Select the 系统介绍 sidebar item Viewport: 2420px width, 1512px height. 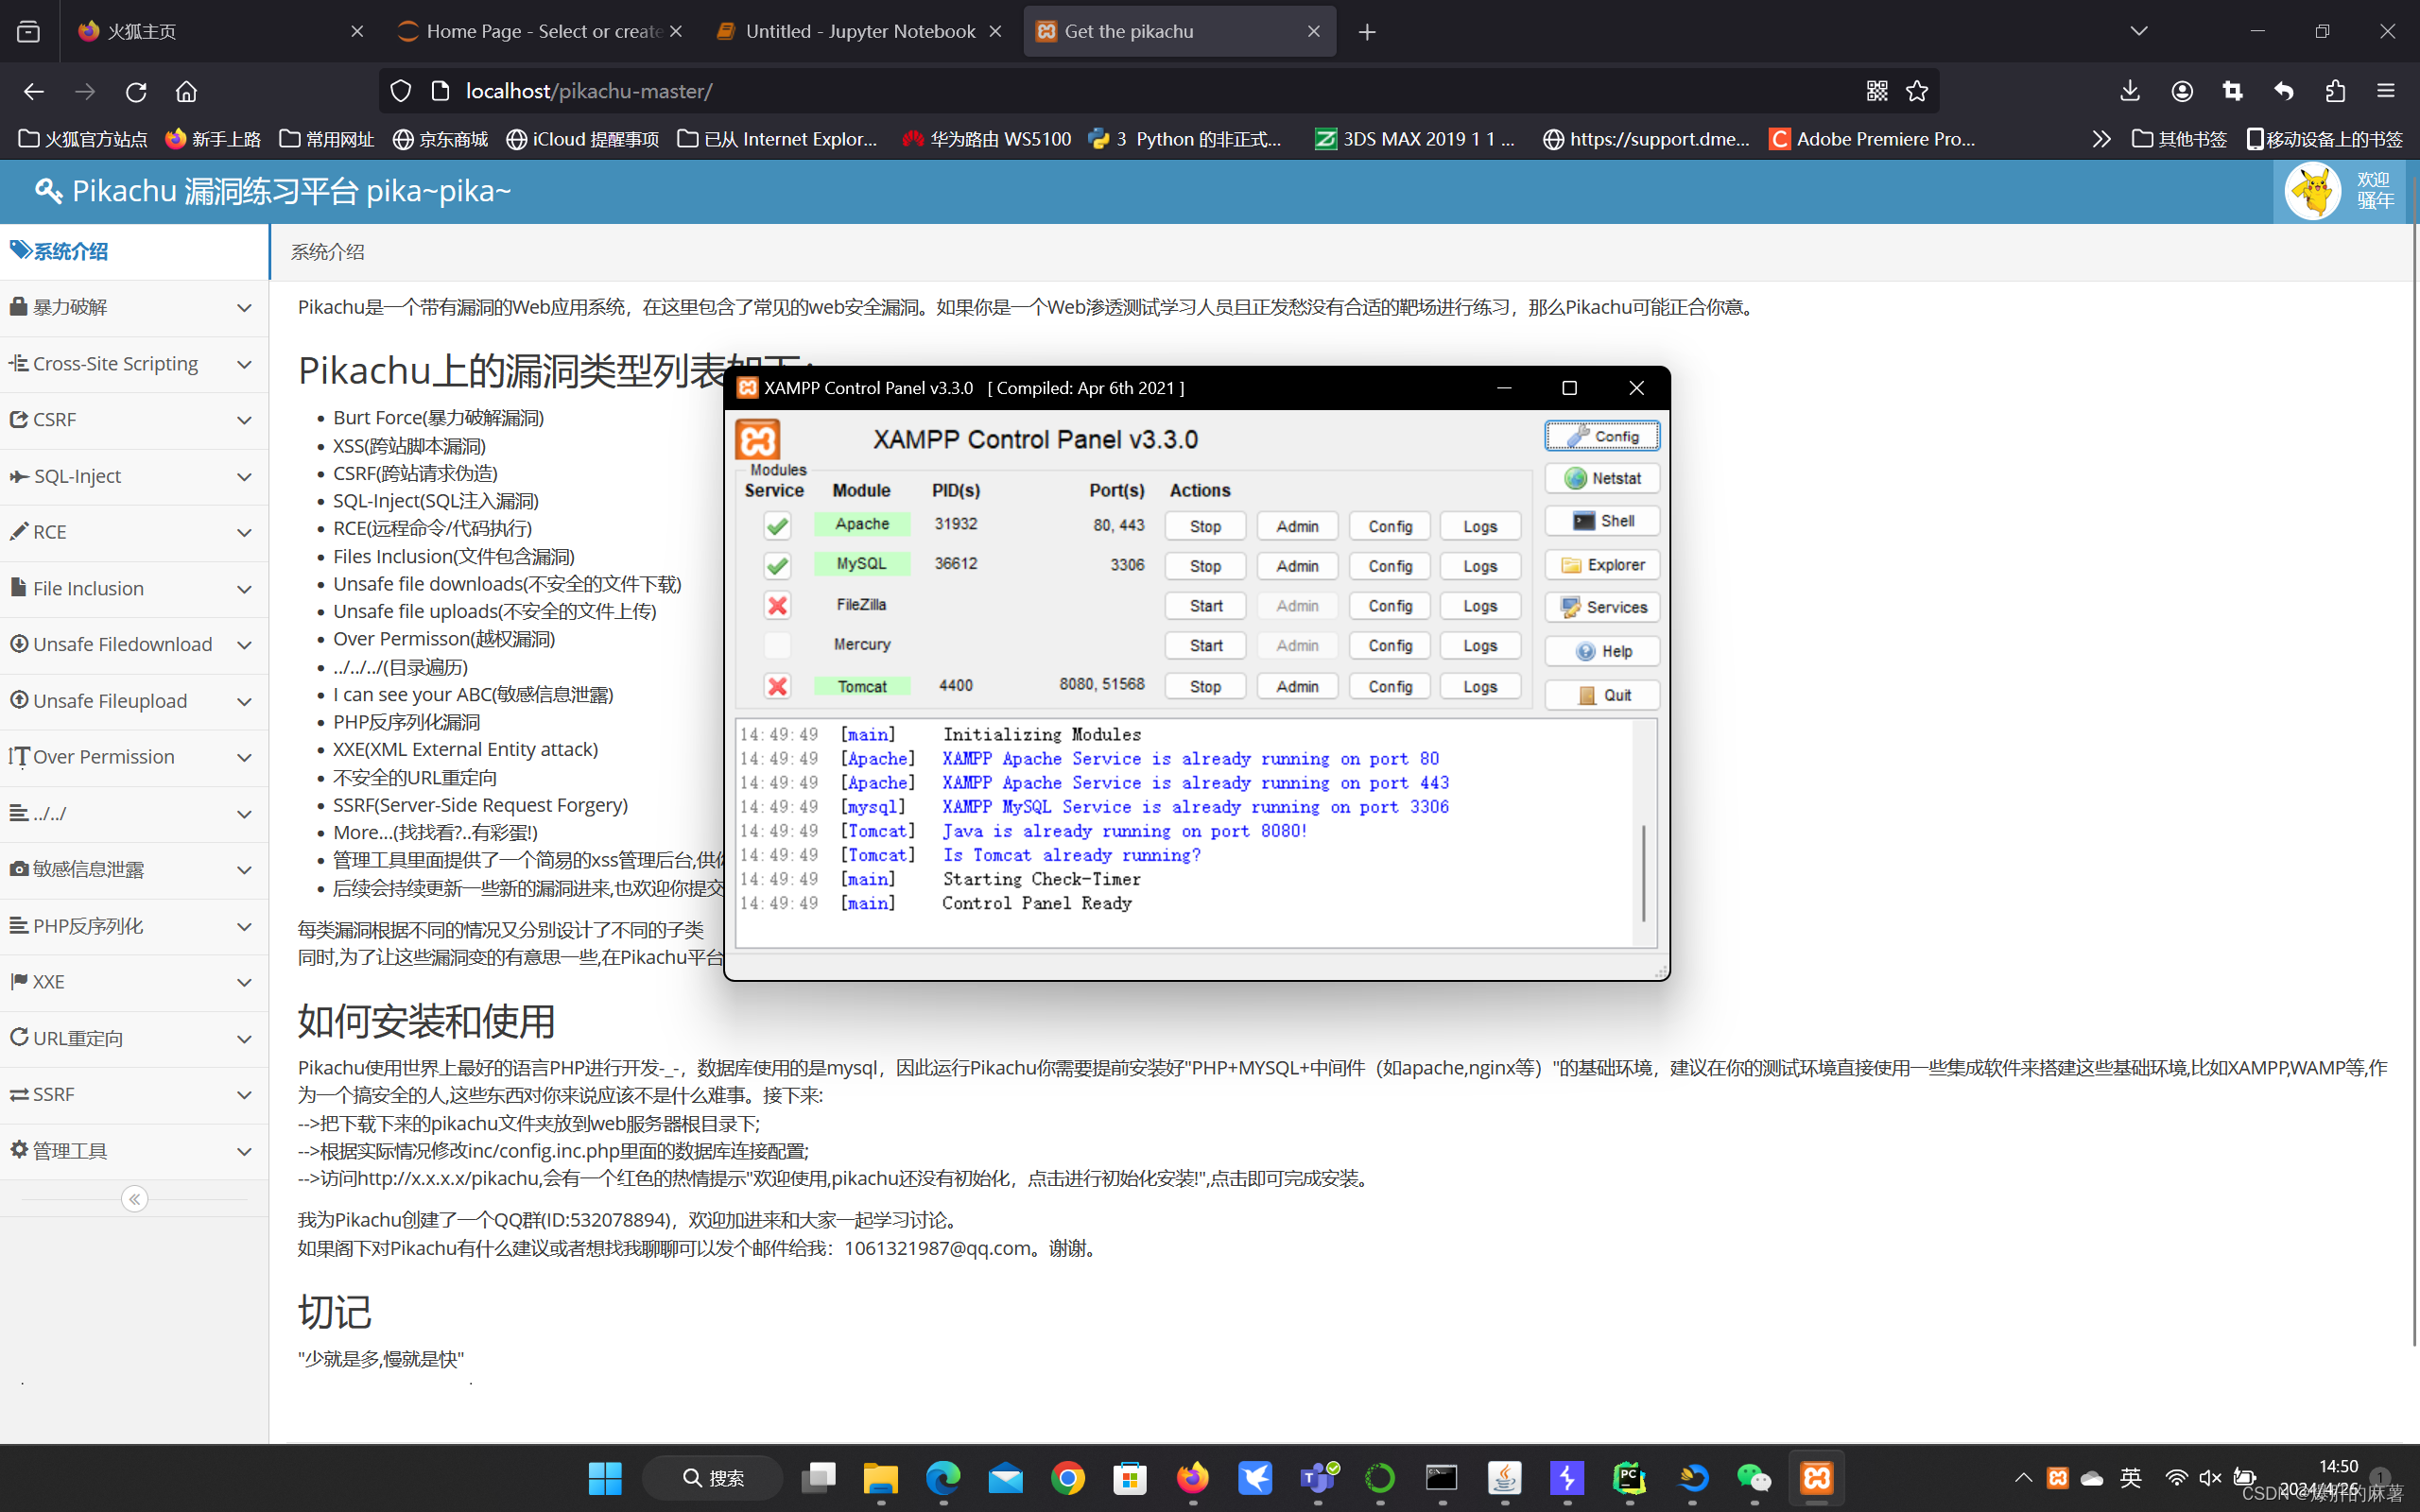70,251
